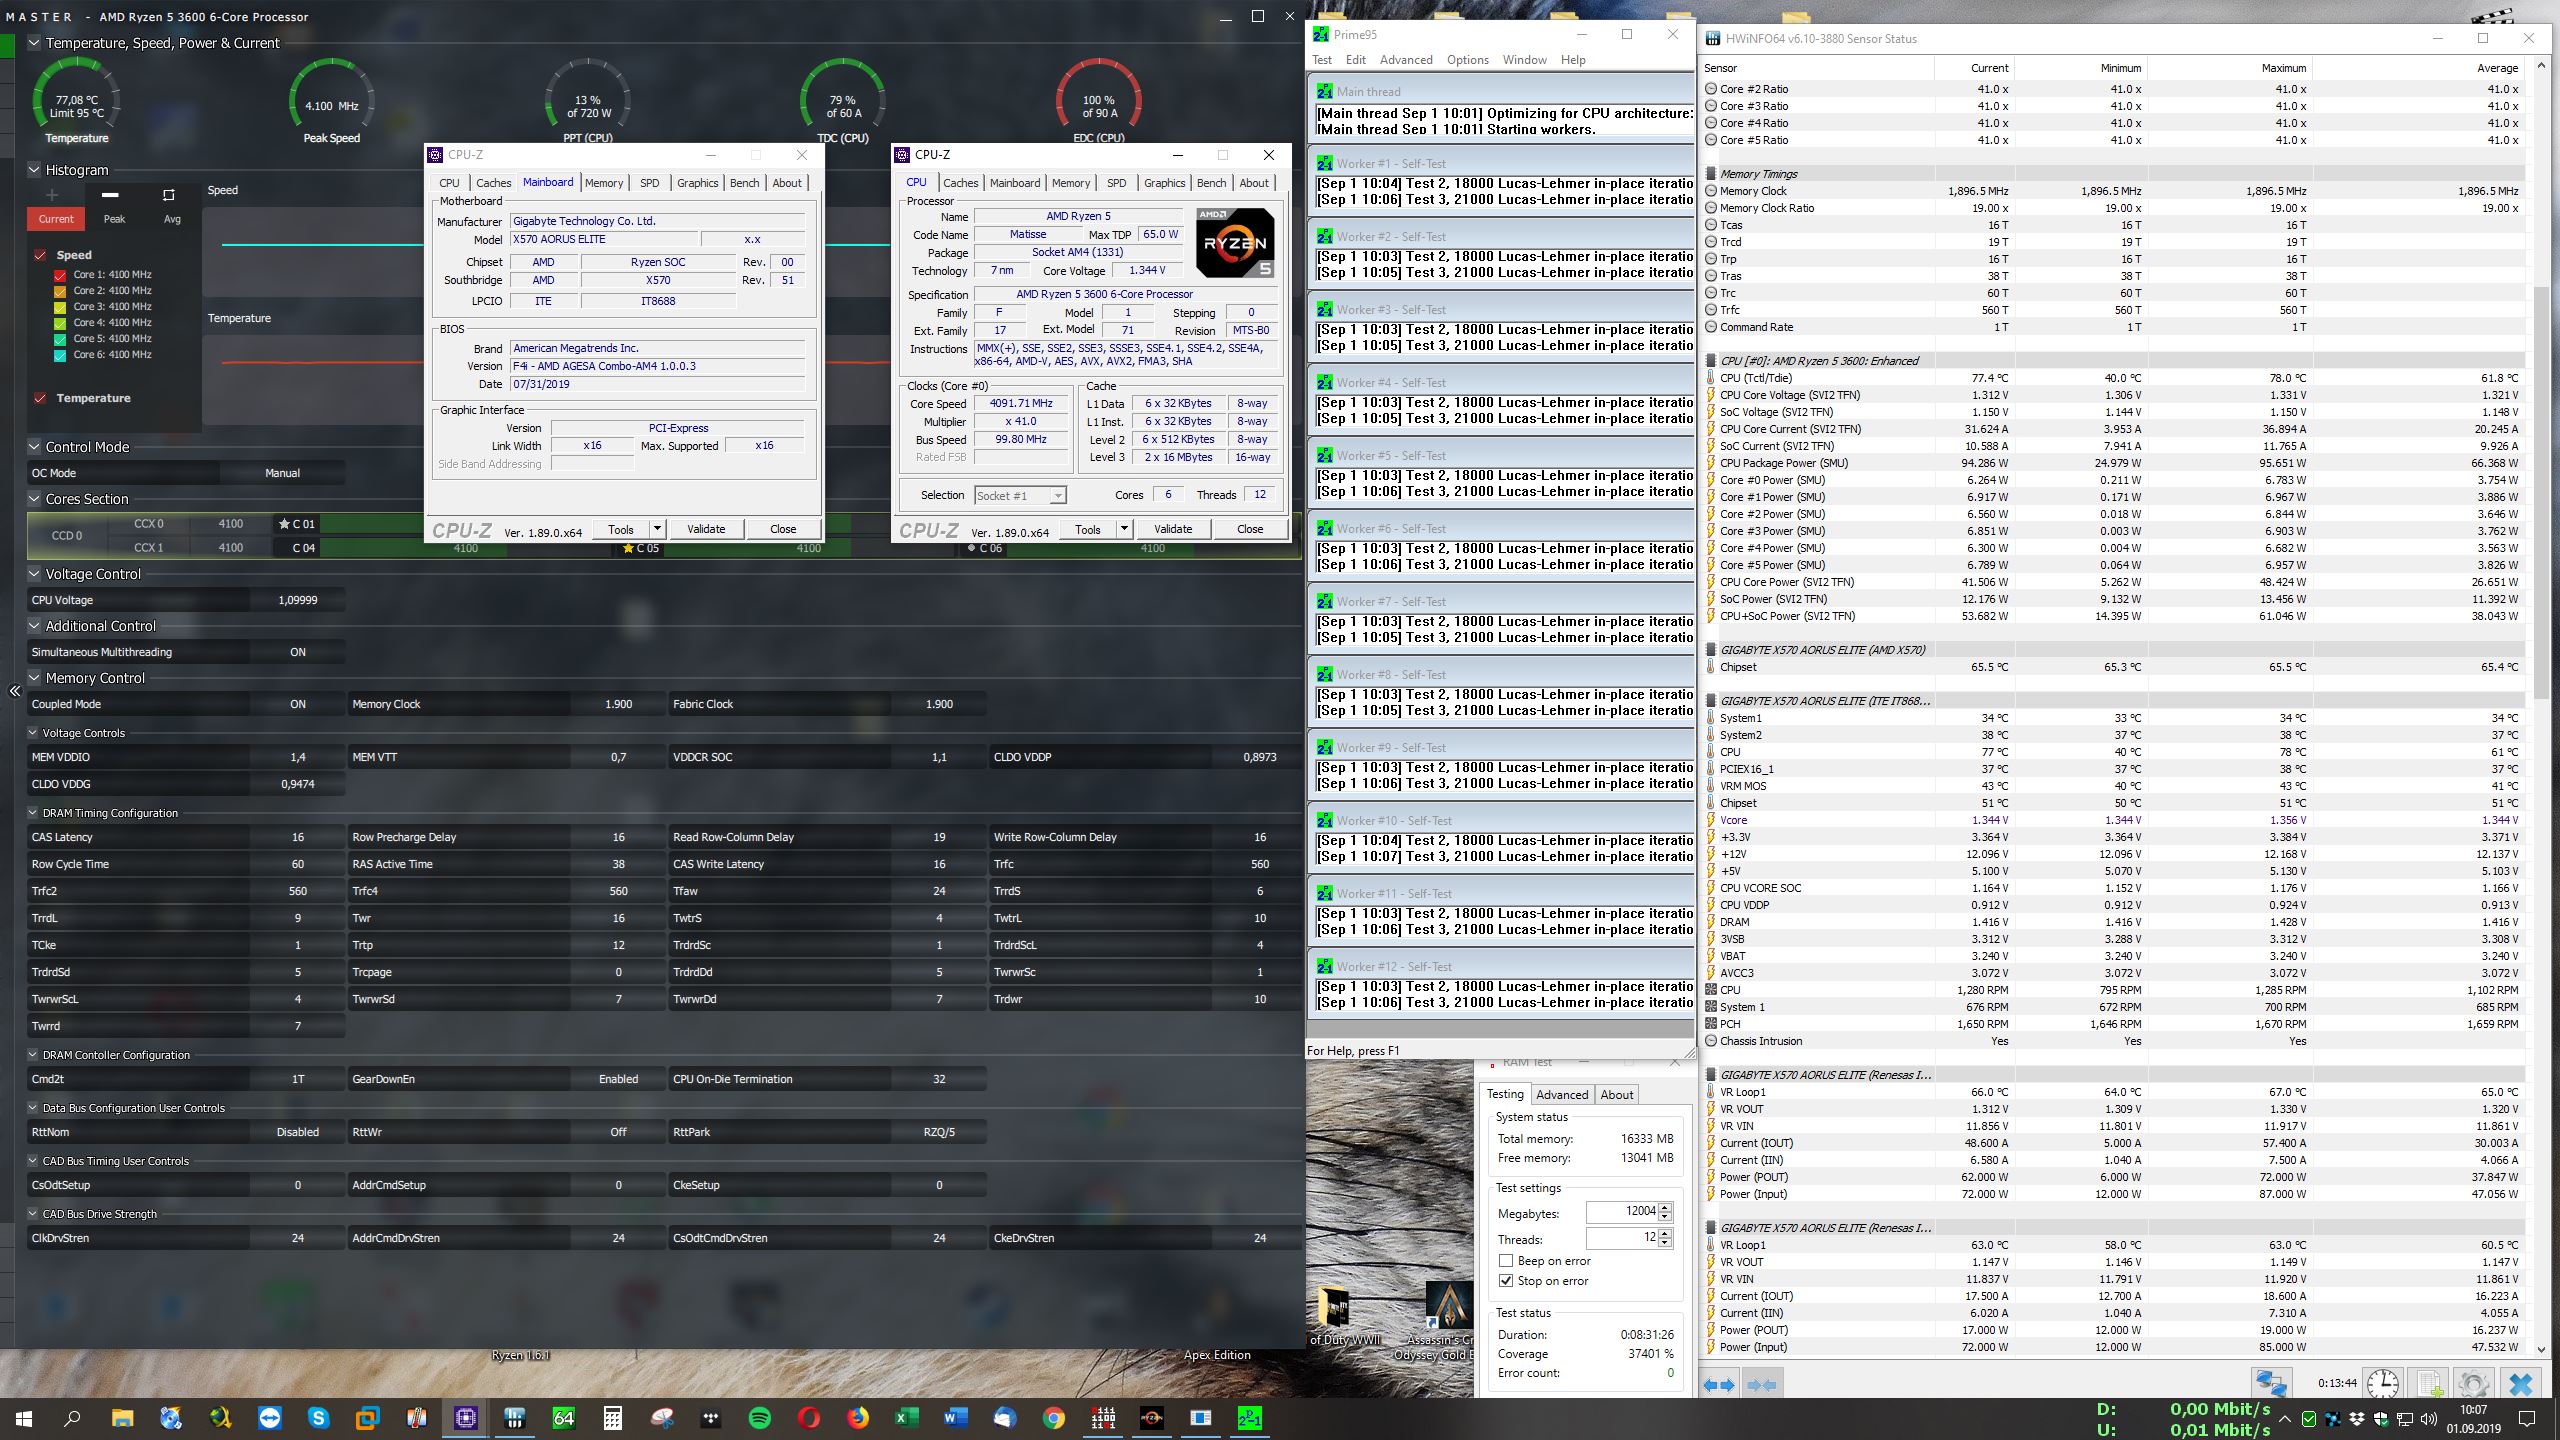
Task: Open the Prime95 Advanced menu
Action: click(1406, 60)
